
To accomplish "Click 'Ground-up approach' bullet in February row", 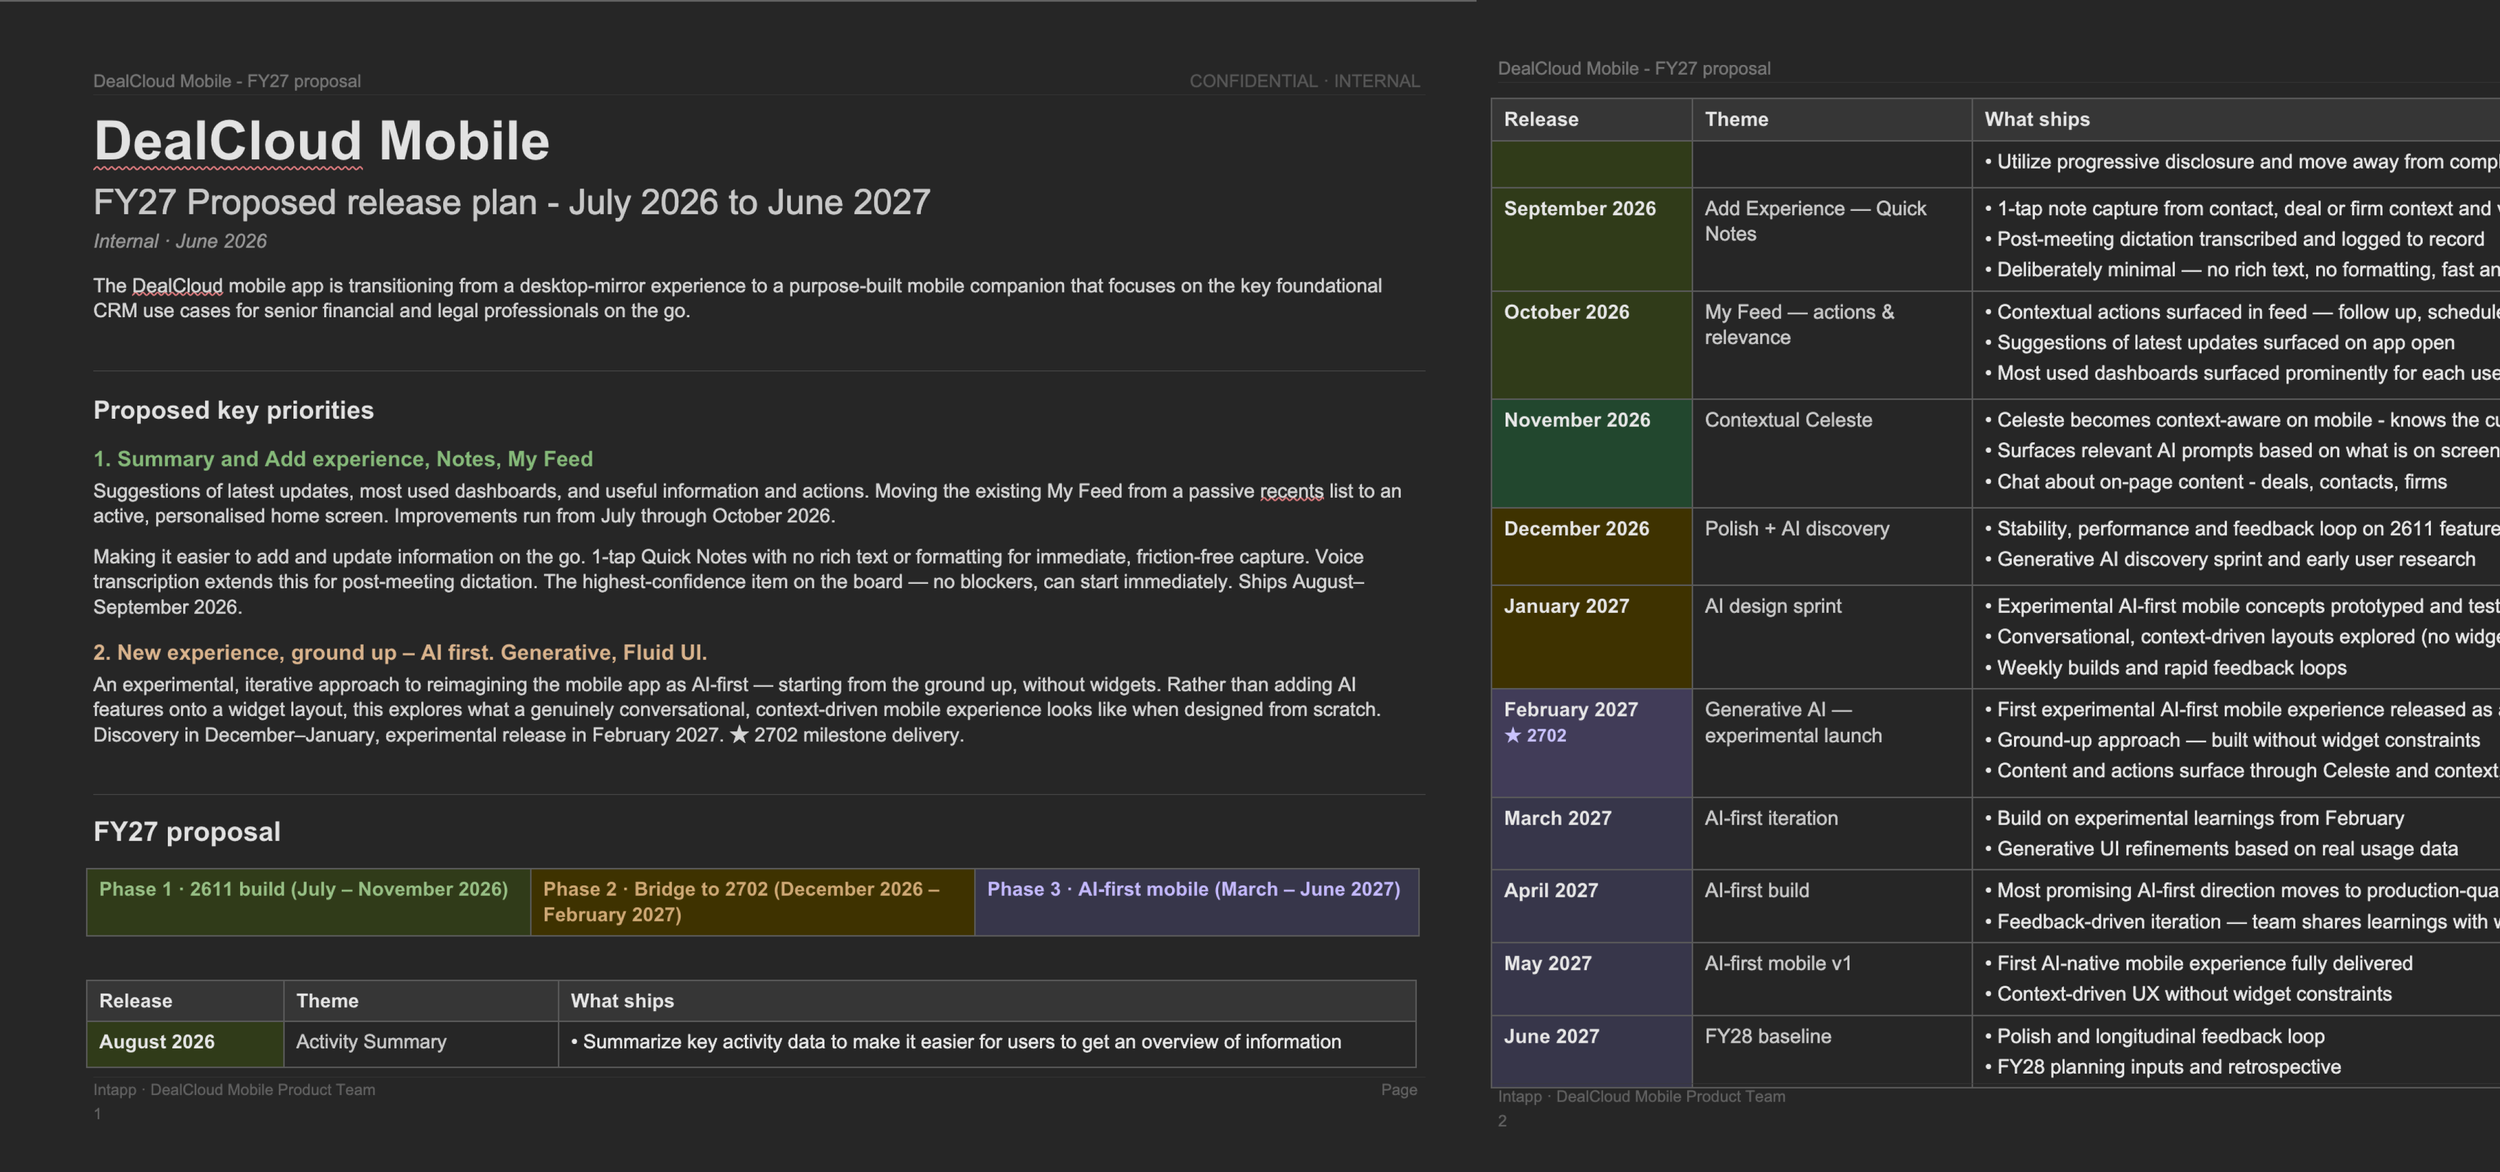I will point(2232,740).
